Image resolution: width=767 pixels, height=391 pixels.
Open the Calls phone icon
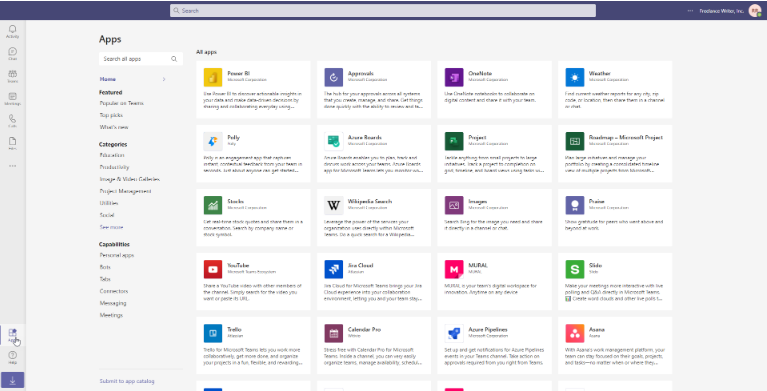tap(13, 119)
